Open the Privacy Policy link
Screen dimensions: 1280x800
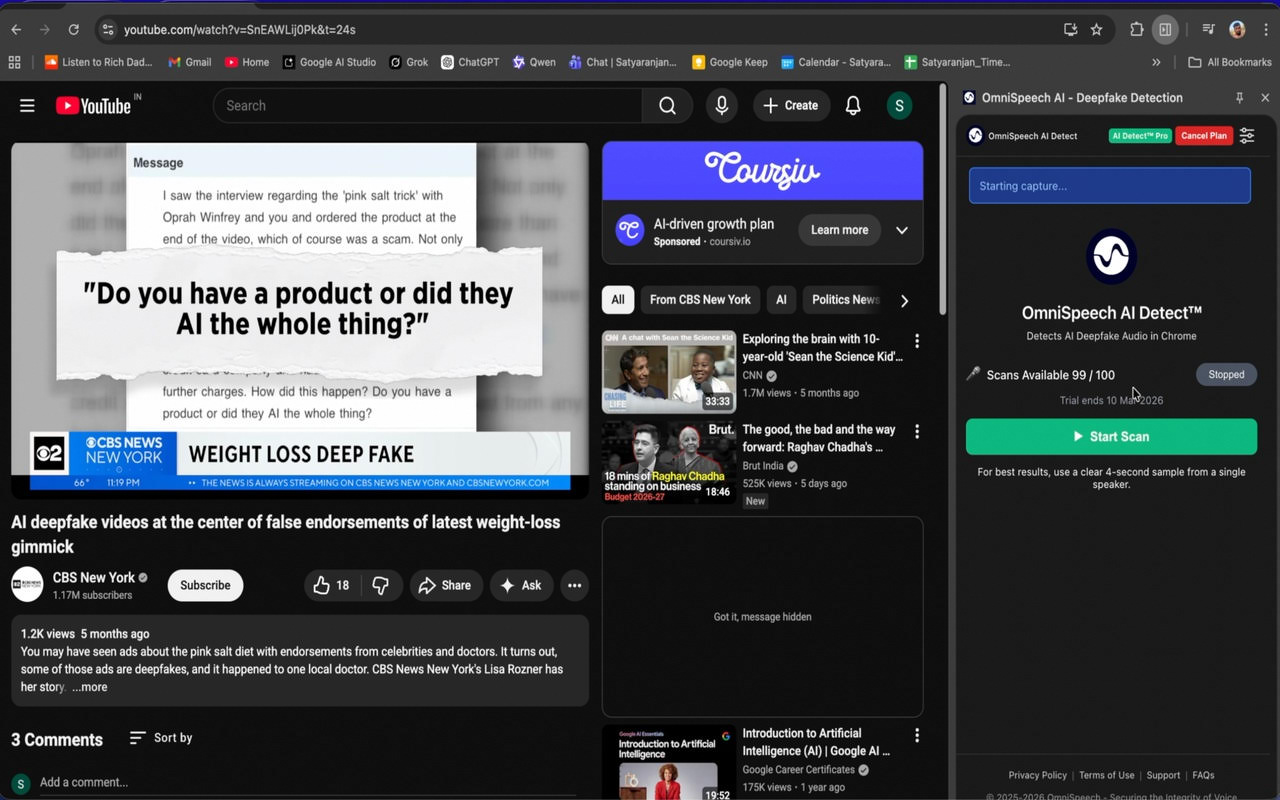(x=1037, y=775)
